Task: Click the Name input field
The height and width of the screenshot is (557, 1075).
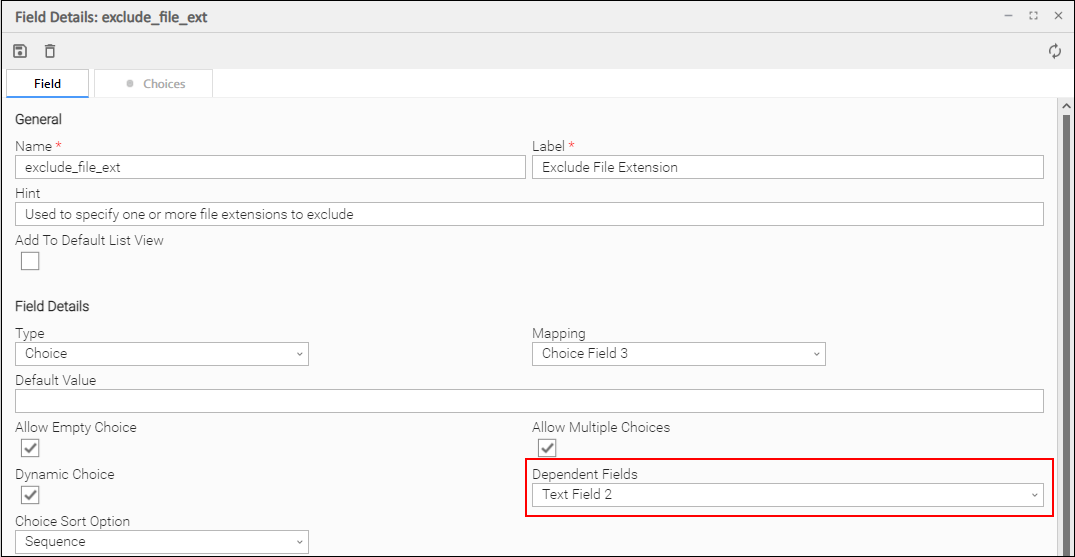Action: 270,167
